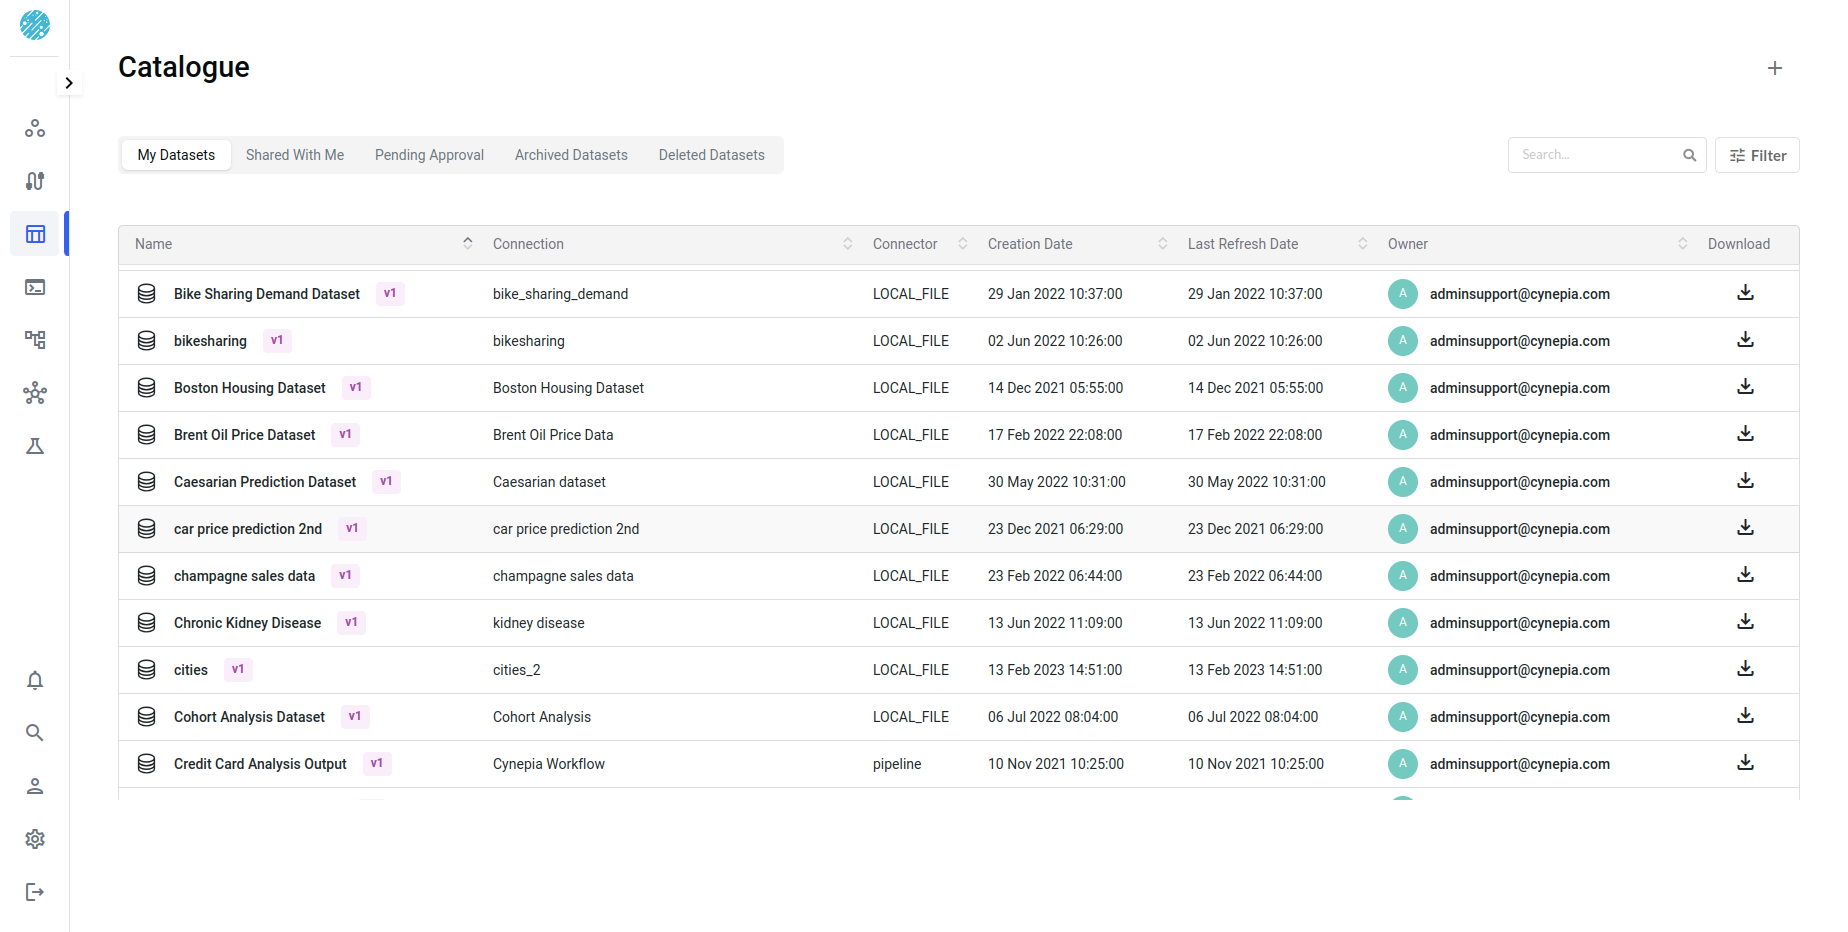Expand the sidebar with the chevron arrow
The image size is (1848, 932).
[x=69, y=83]
